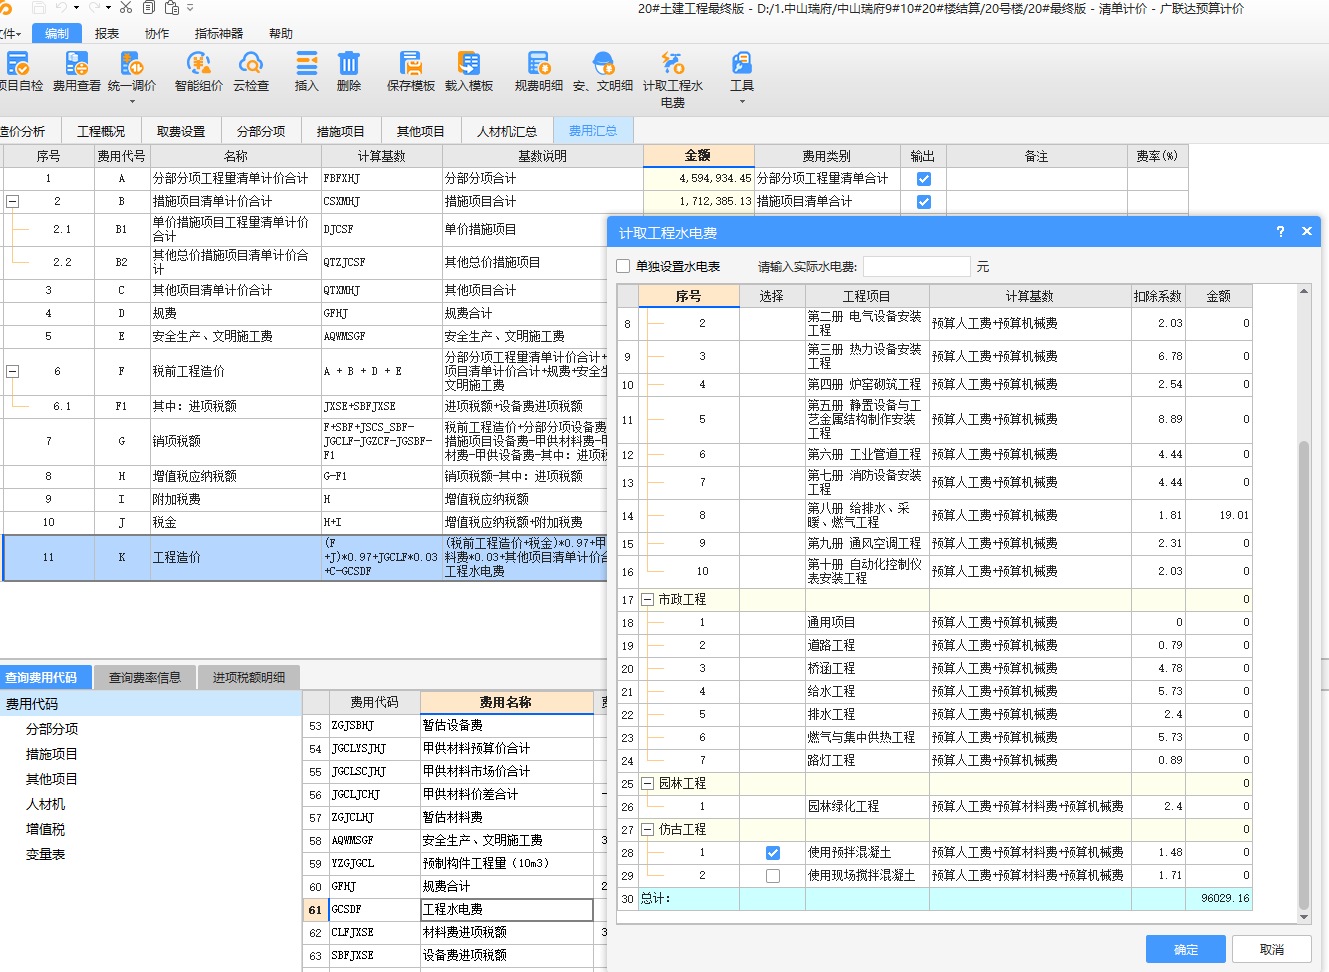The height and width of the screenshot is (972, 1329).
Task: Select the 工程水电费 cell in row 61
Action: pos(507,909)
